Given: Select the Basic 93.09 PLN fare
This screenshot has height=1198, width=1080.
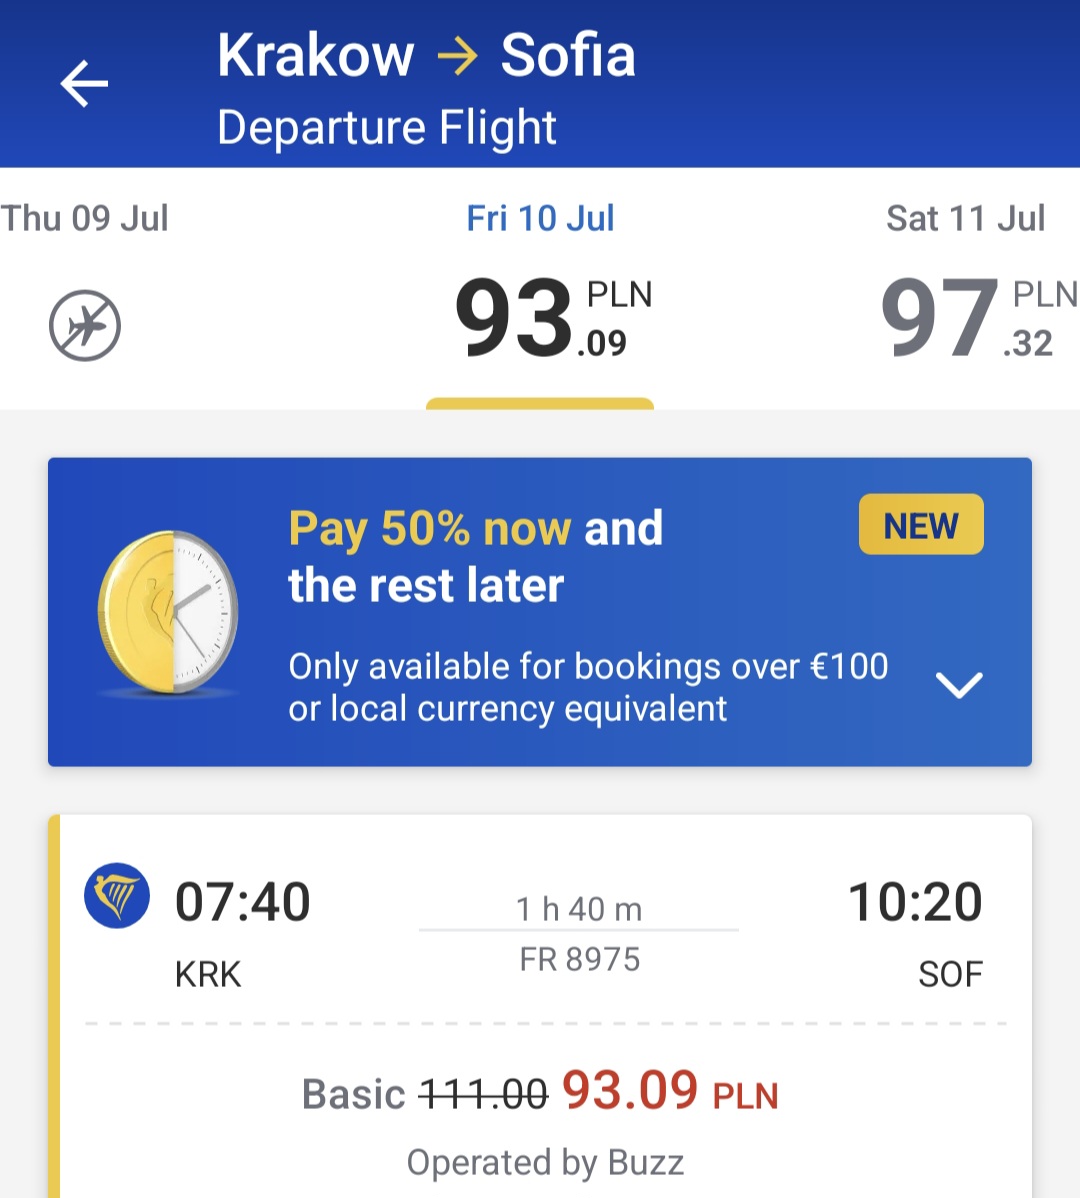Looking at the screenshot, I should pos(540,1092).
